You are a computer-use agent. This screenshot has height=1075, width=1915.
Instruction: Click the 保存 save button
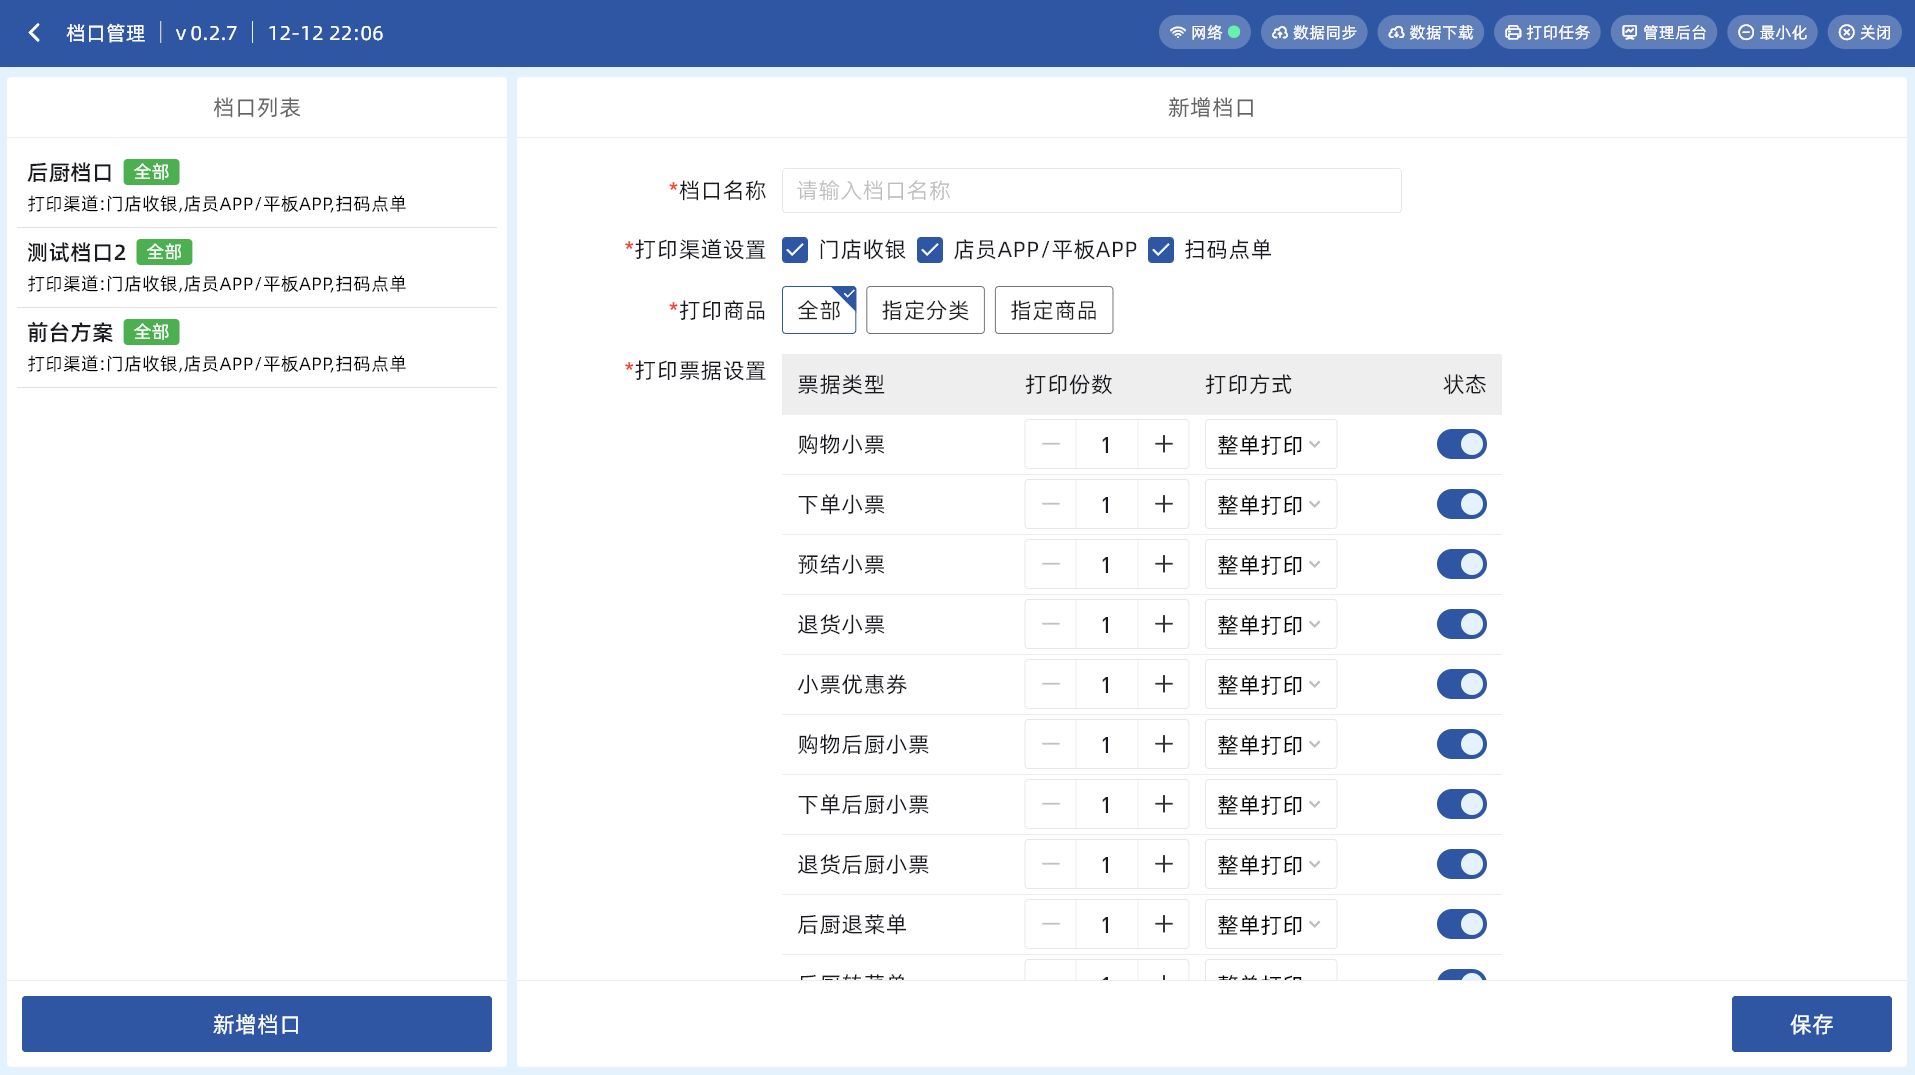coord(1810,1024)
